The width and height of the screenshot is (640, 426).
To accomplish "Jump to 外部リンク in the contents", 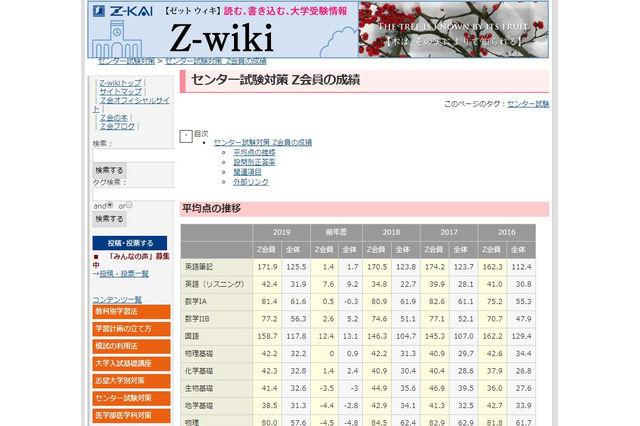I will click(x=251, y=182).
